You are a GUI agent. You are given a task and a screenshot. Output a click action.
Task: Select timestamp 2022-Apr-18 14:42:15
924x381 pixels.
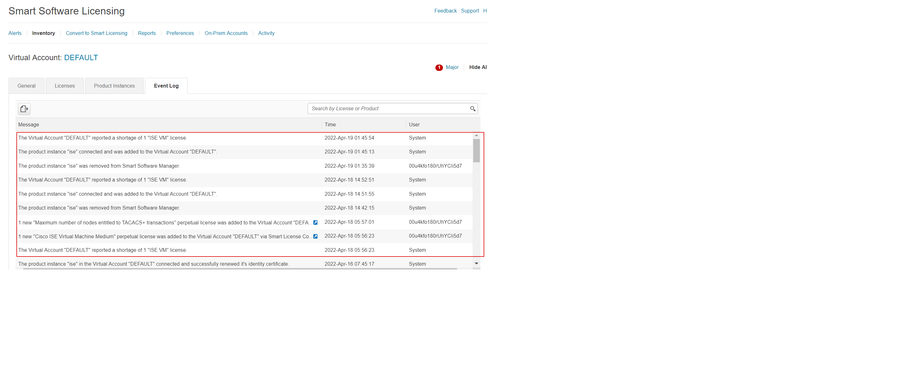pos(349,208)
